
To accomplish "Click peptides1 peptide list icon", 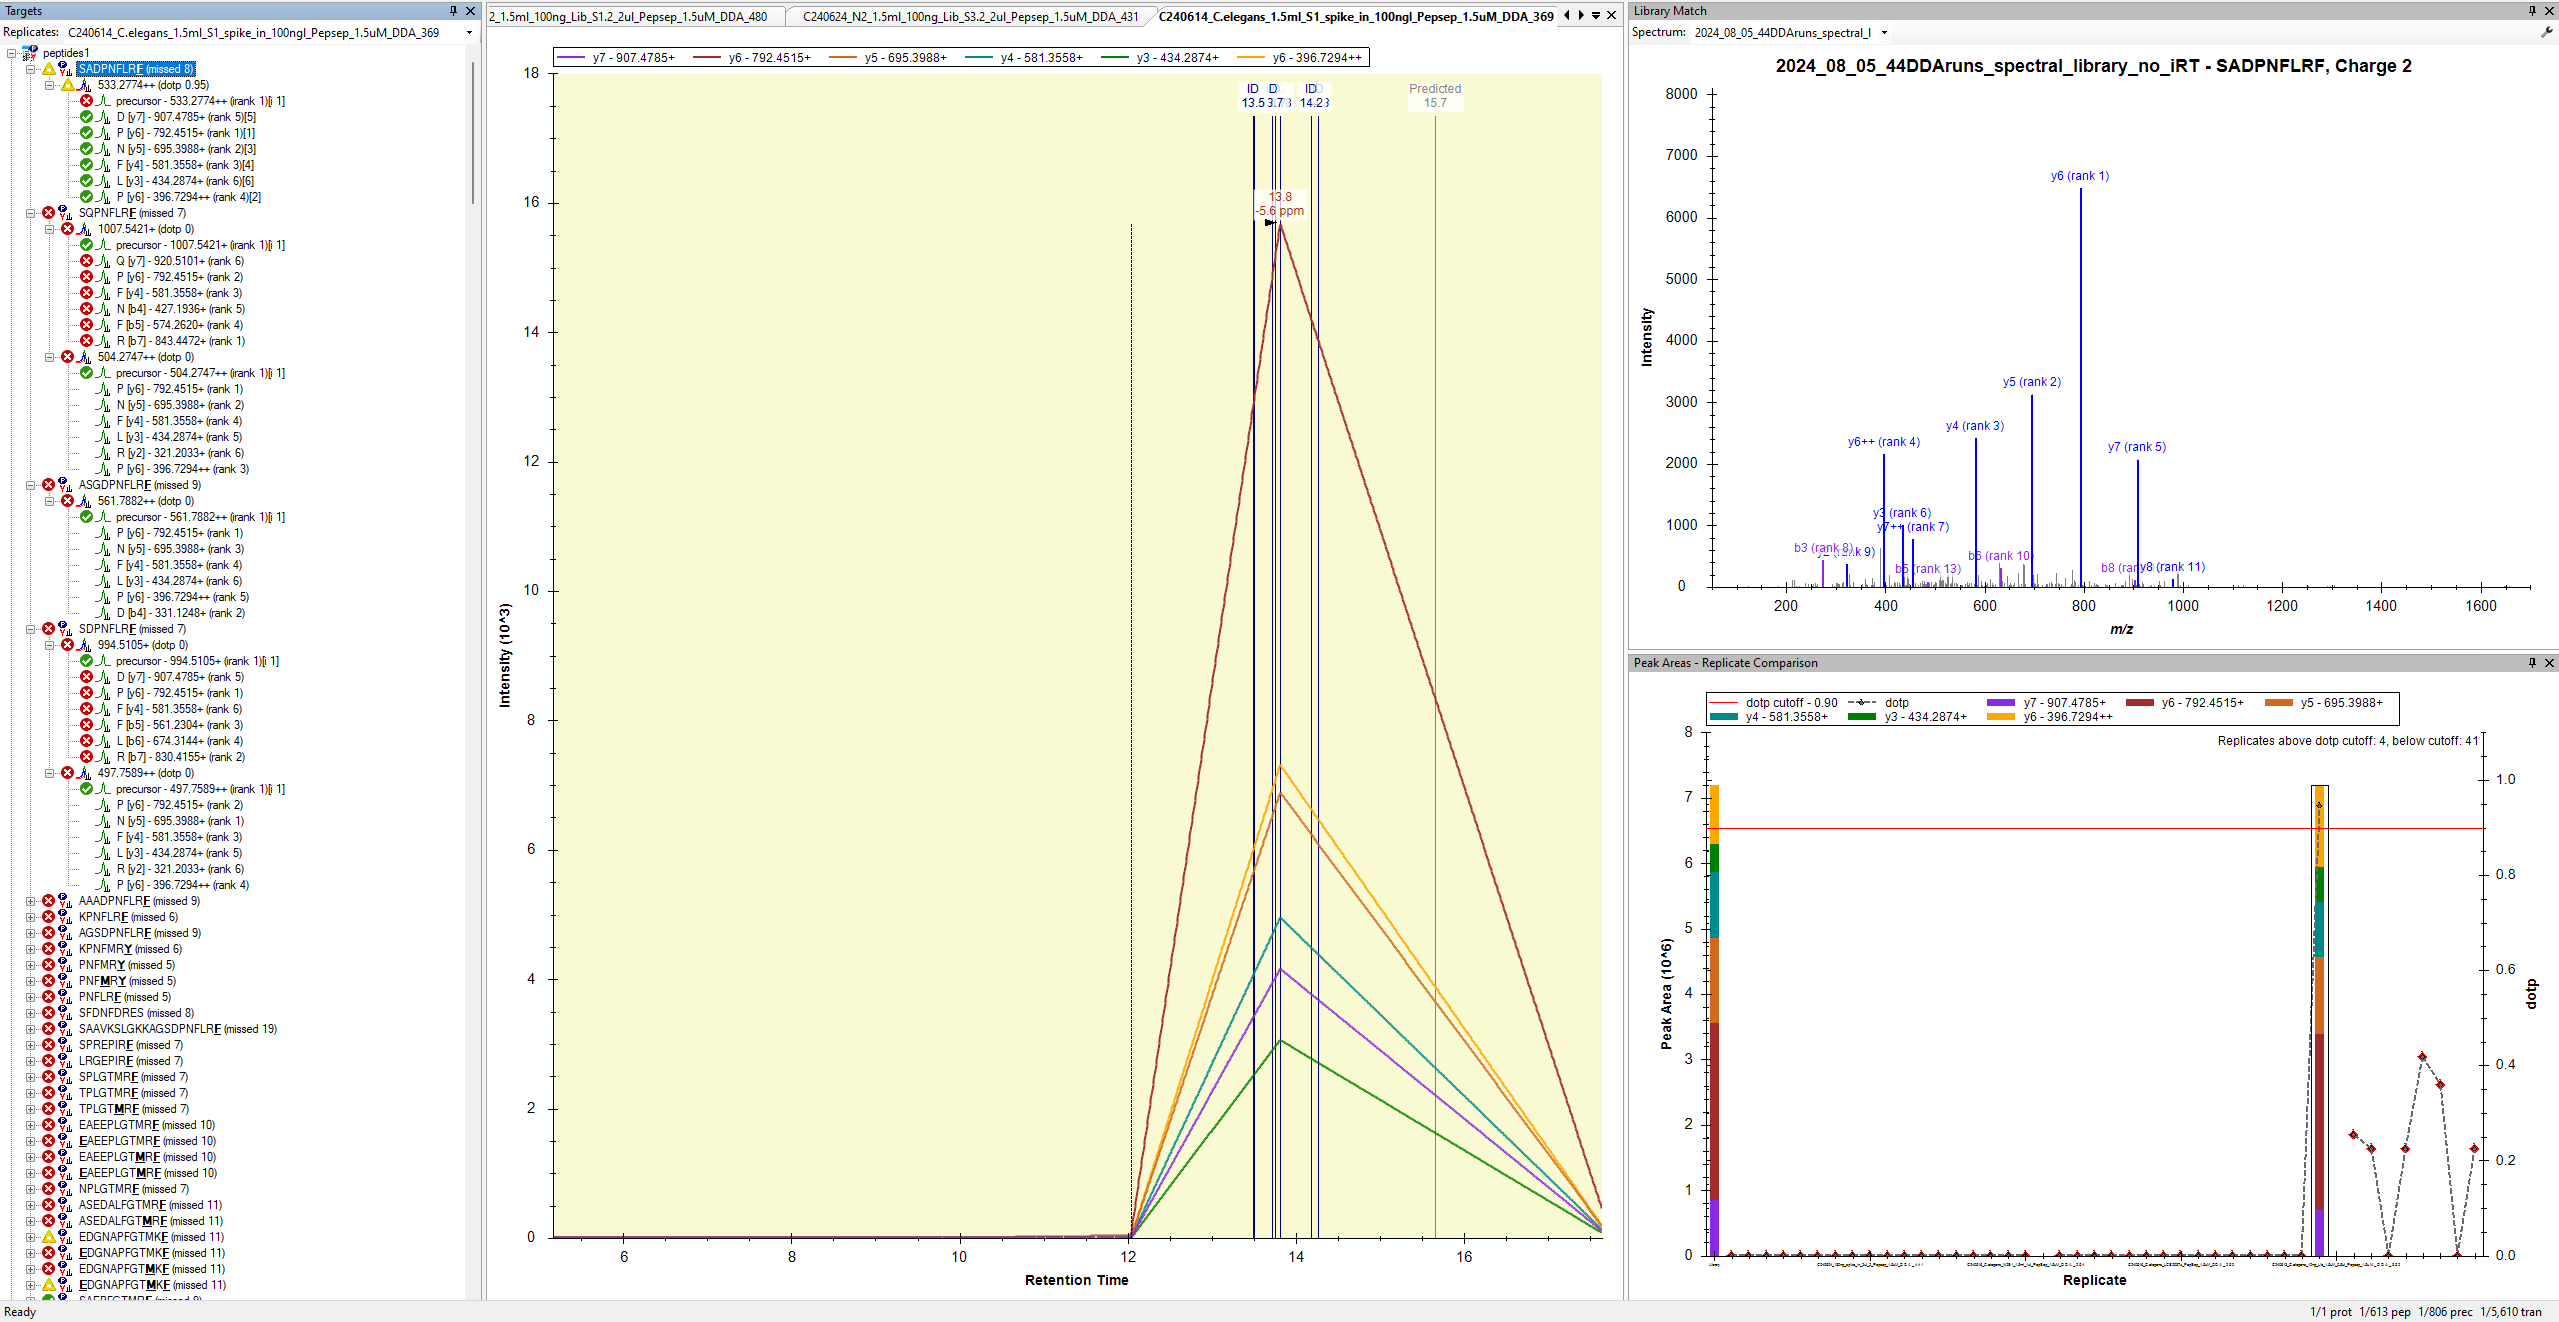I will coord(30,53).
